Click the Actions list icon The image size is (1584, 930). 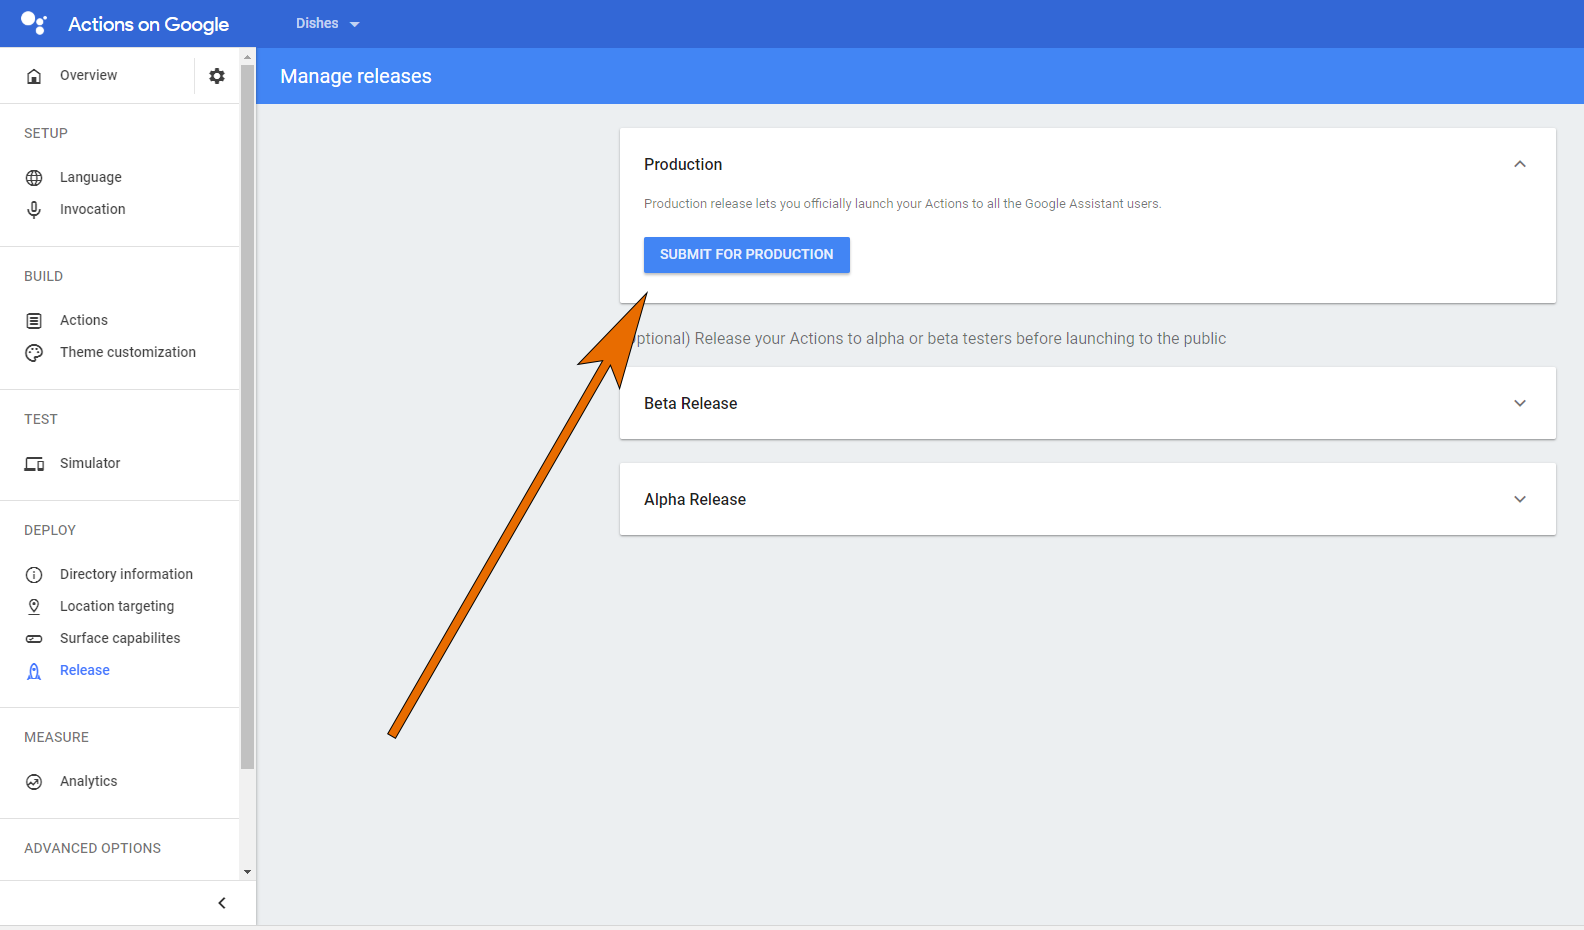(x=34, y=321)
